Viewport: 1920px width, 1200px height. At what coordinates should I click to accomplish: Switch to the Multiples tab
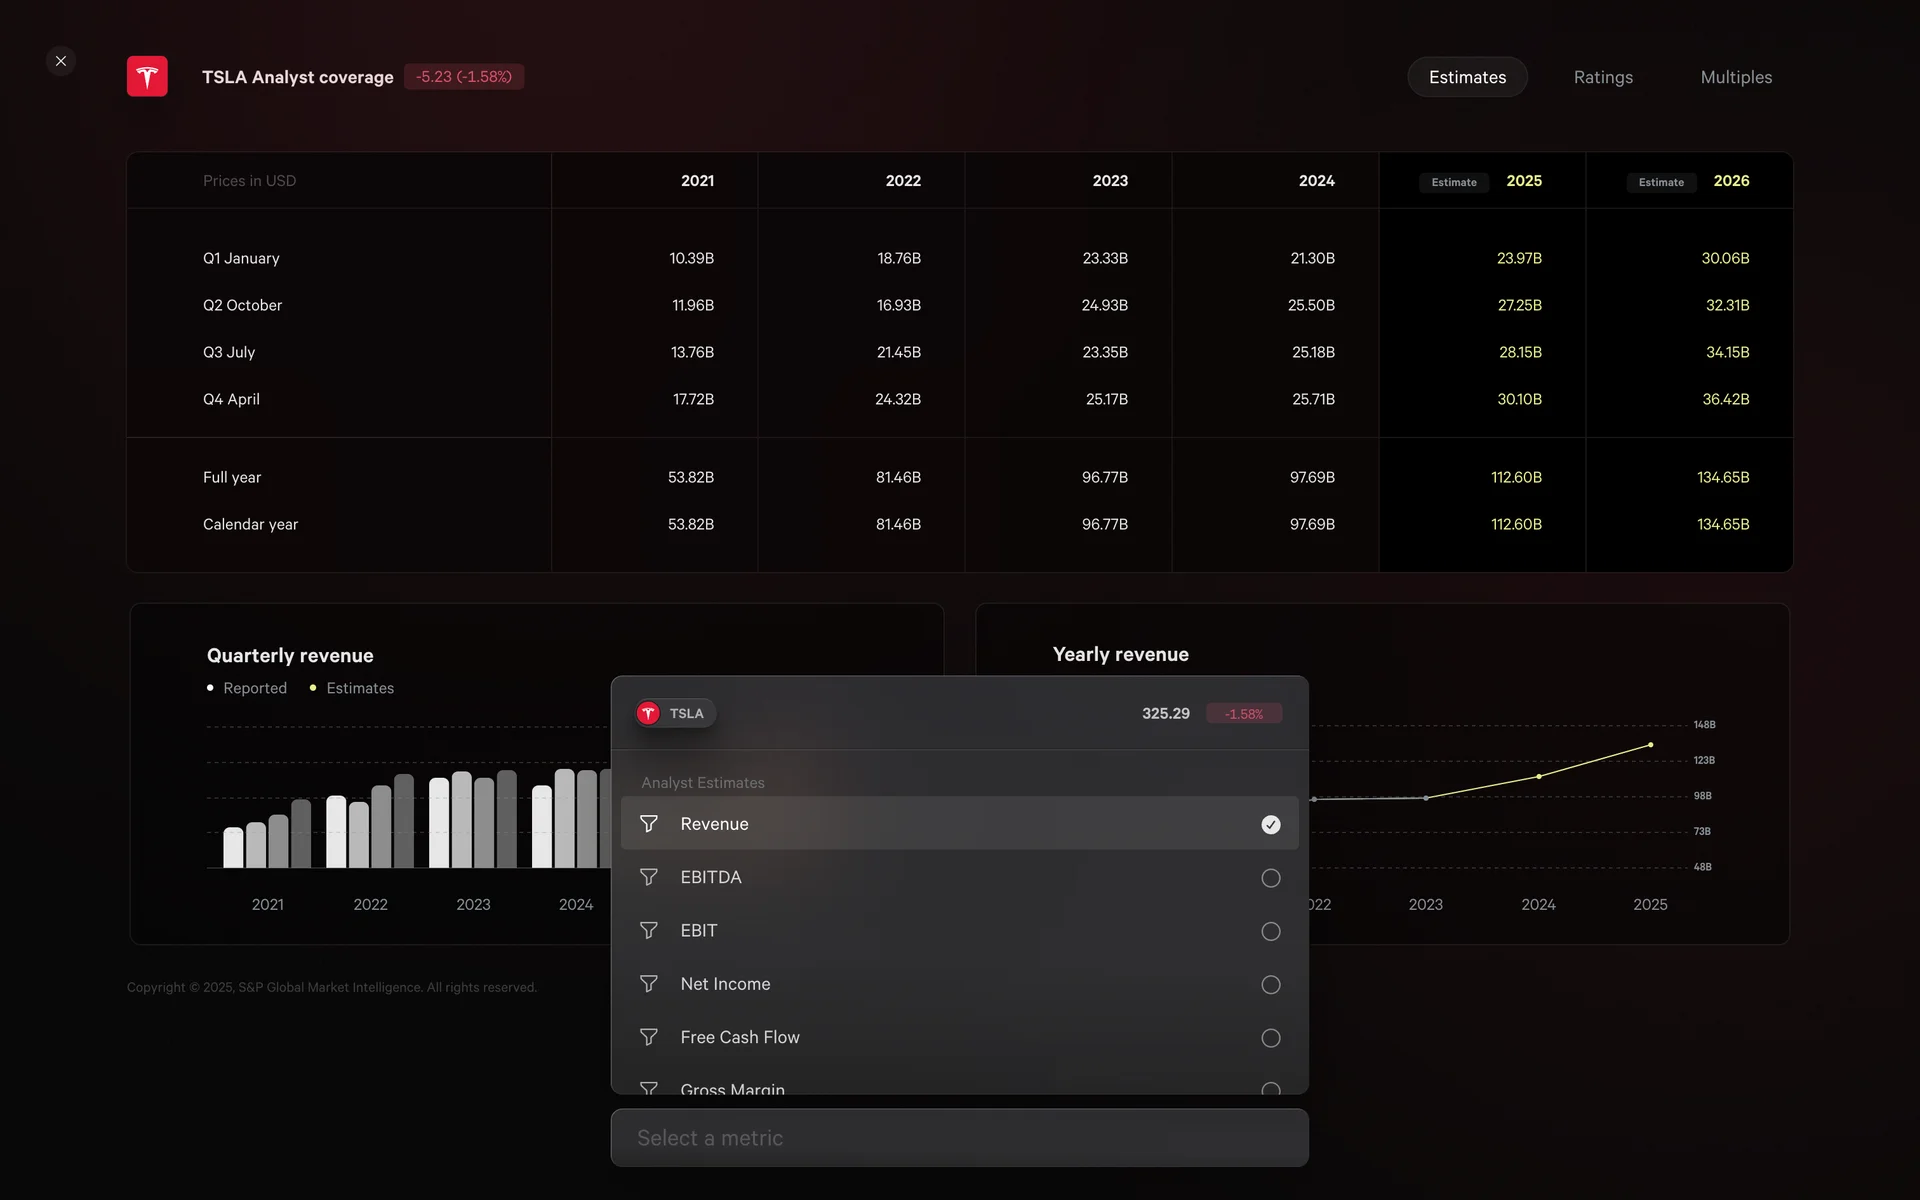point(1735,77)
